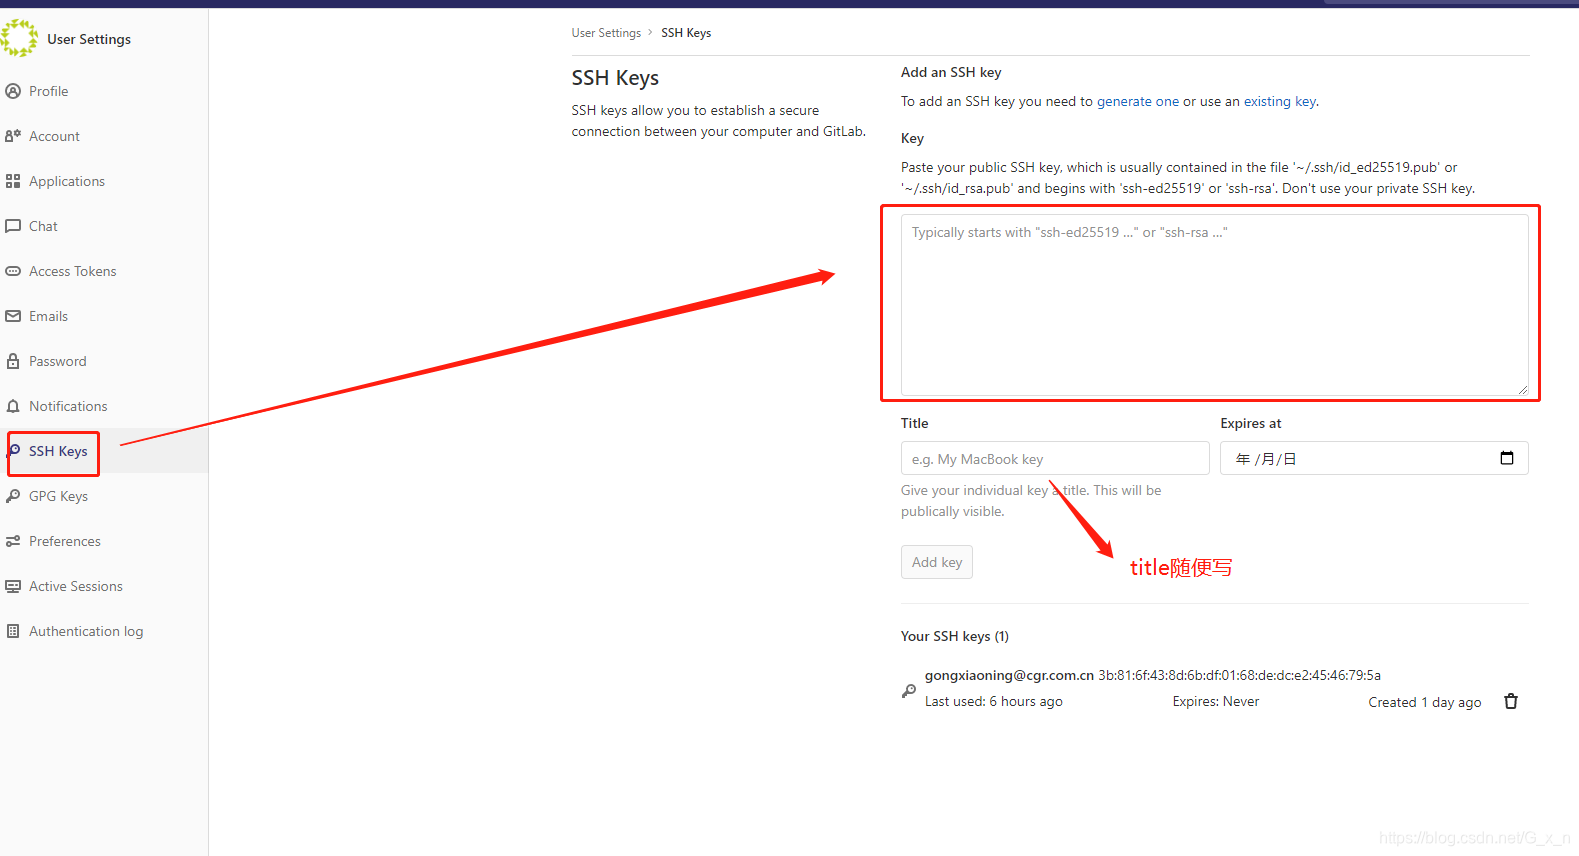Click the 'Expires: Never' text
The width and height of the screenshot is (1579, 856).
pos(1216,701)
